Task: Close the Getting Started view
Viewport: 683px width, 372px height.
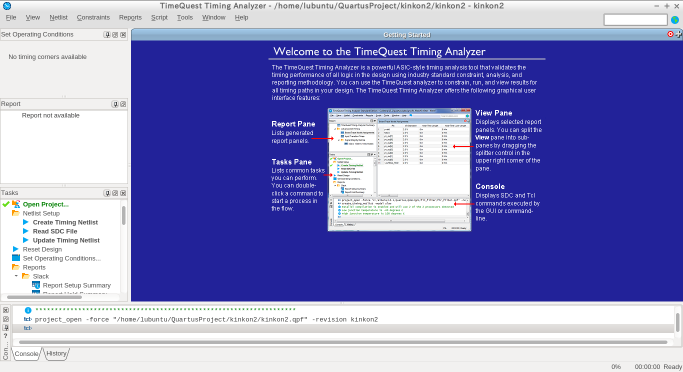Action: click(670, 34)
